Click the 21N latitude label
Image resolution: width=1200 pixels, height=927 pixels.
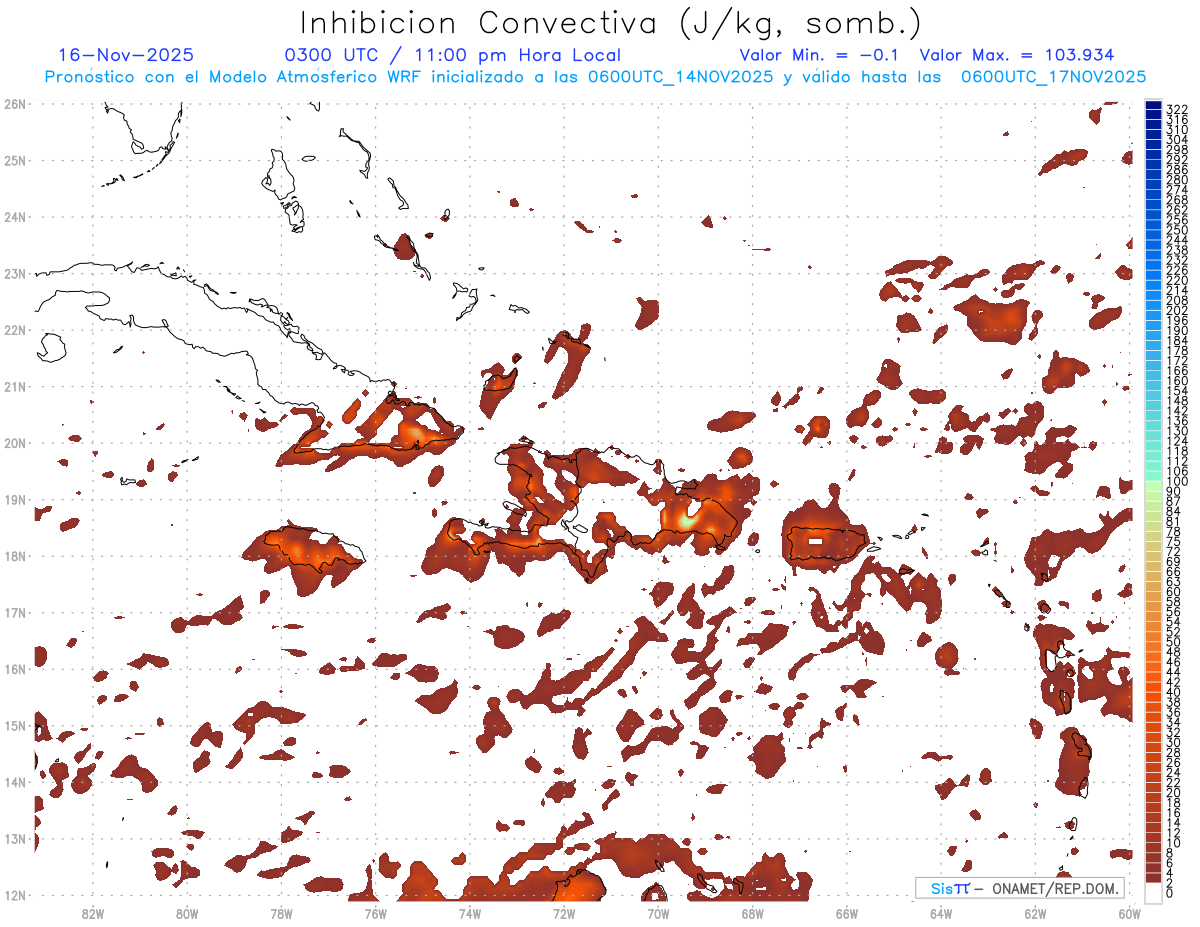pyautogui.click(x=15, y=386)
